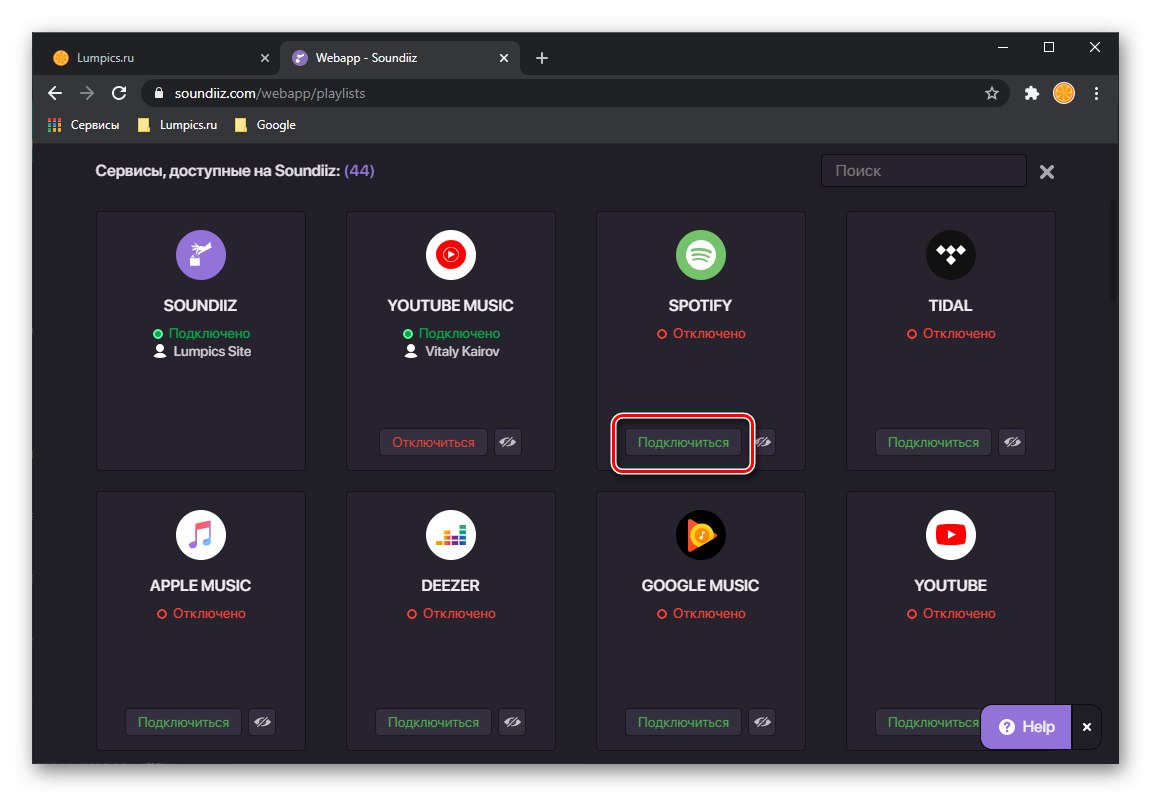1151x796 pixels.
Task: Open the browser extensions menu
Action: (1031, 93)
